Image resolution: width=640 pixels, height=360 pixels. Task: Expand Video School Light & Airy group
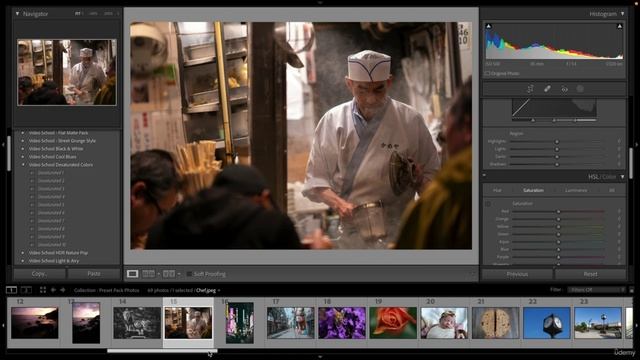(x=23, y=260)
